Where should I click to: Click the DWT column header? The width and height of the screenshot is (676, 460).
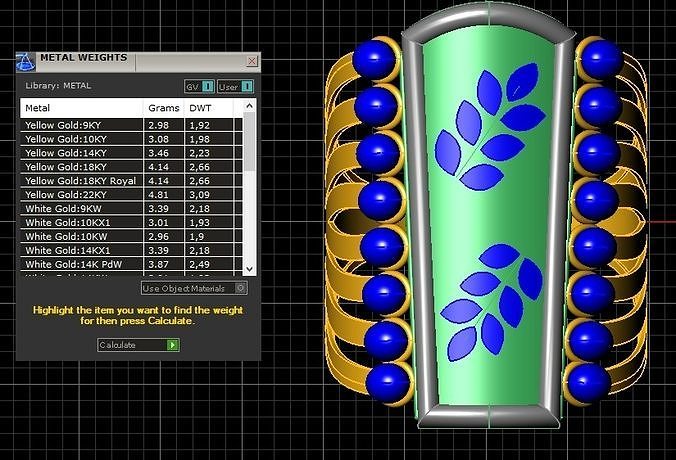[x=209, y=108]
